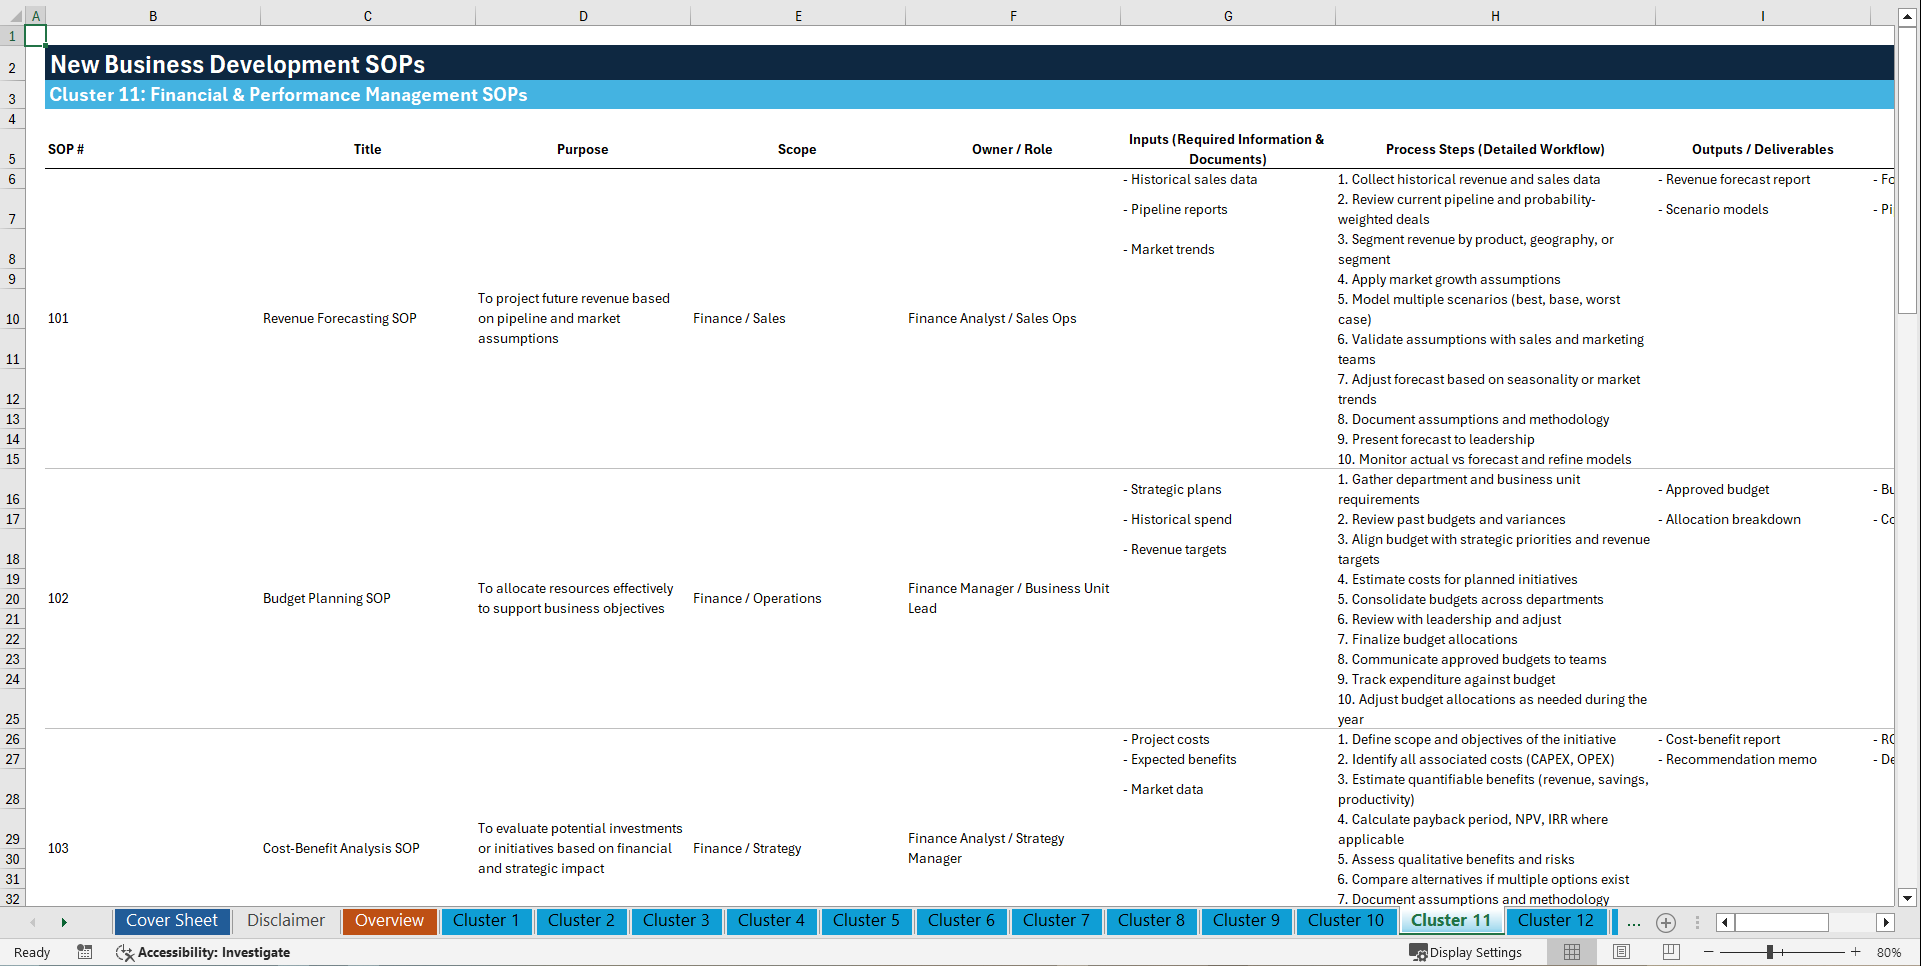1921x966 pixels.
Task: Open the Disclaimer sheet tab
Action: pyautogui.click(x=285, y=921)
